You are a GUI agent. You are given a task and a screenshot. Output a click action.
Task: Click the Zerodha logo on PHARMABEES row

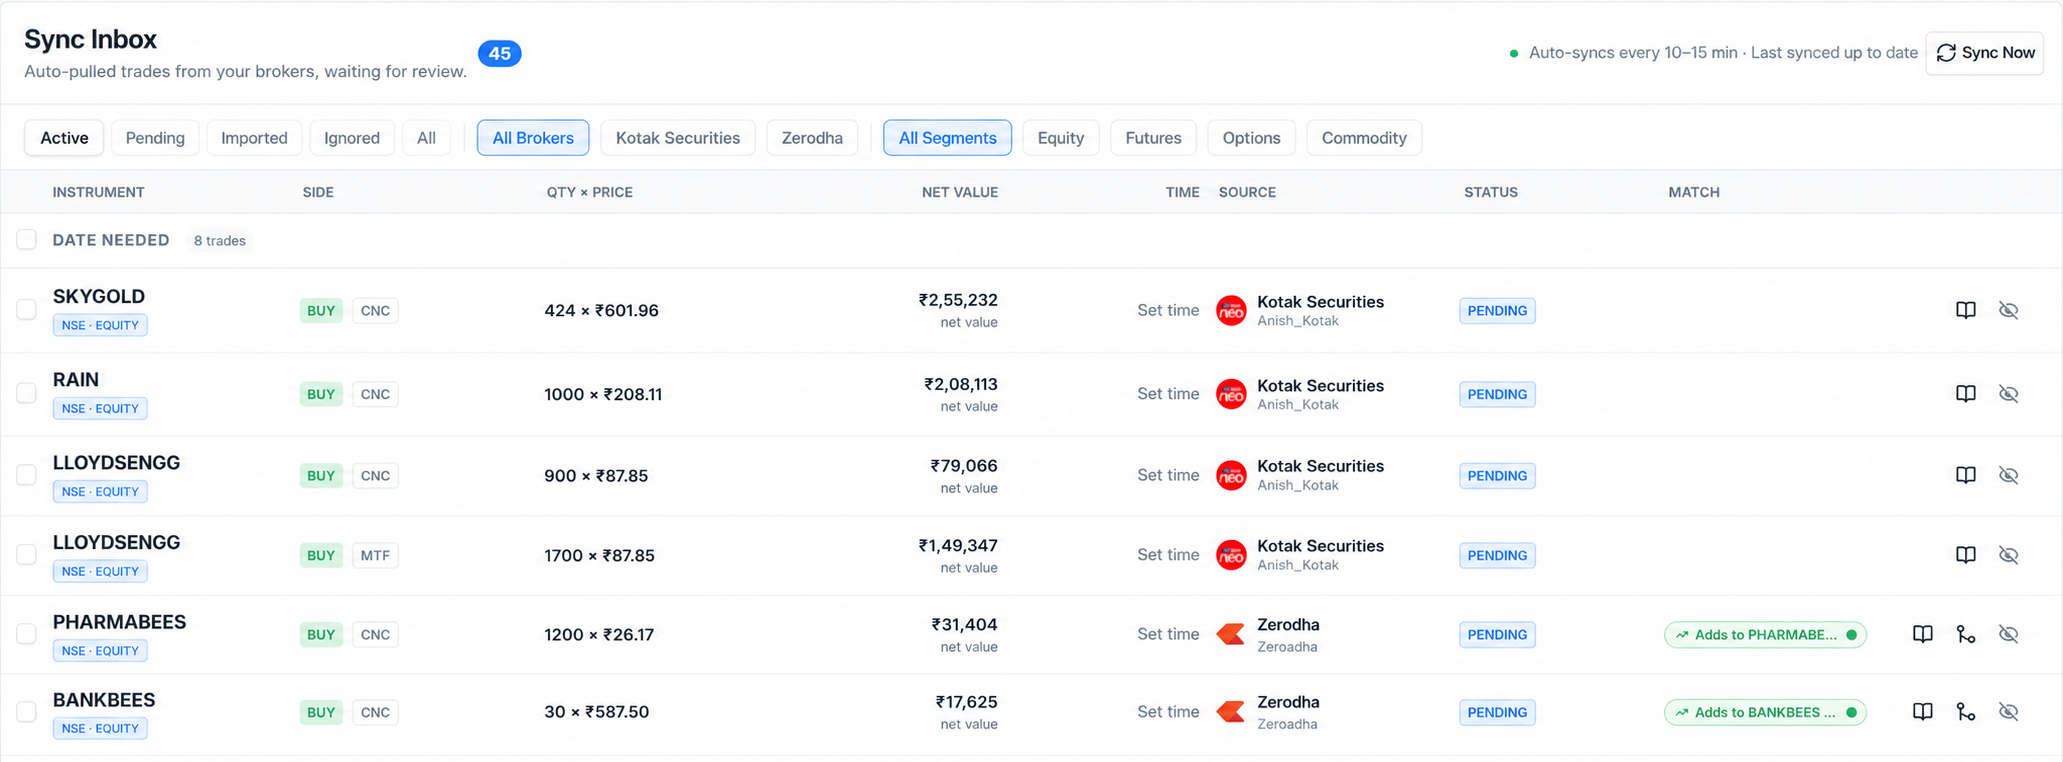click(x=1231, y=634)
